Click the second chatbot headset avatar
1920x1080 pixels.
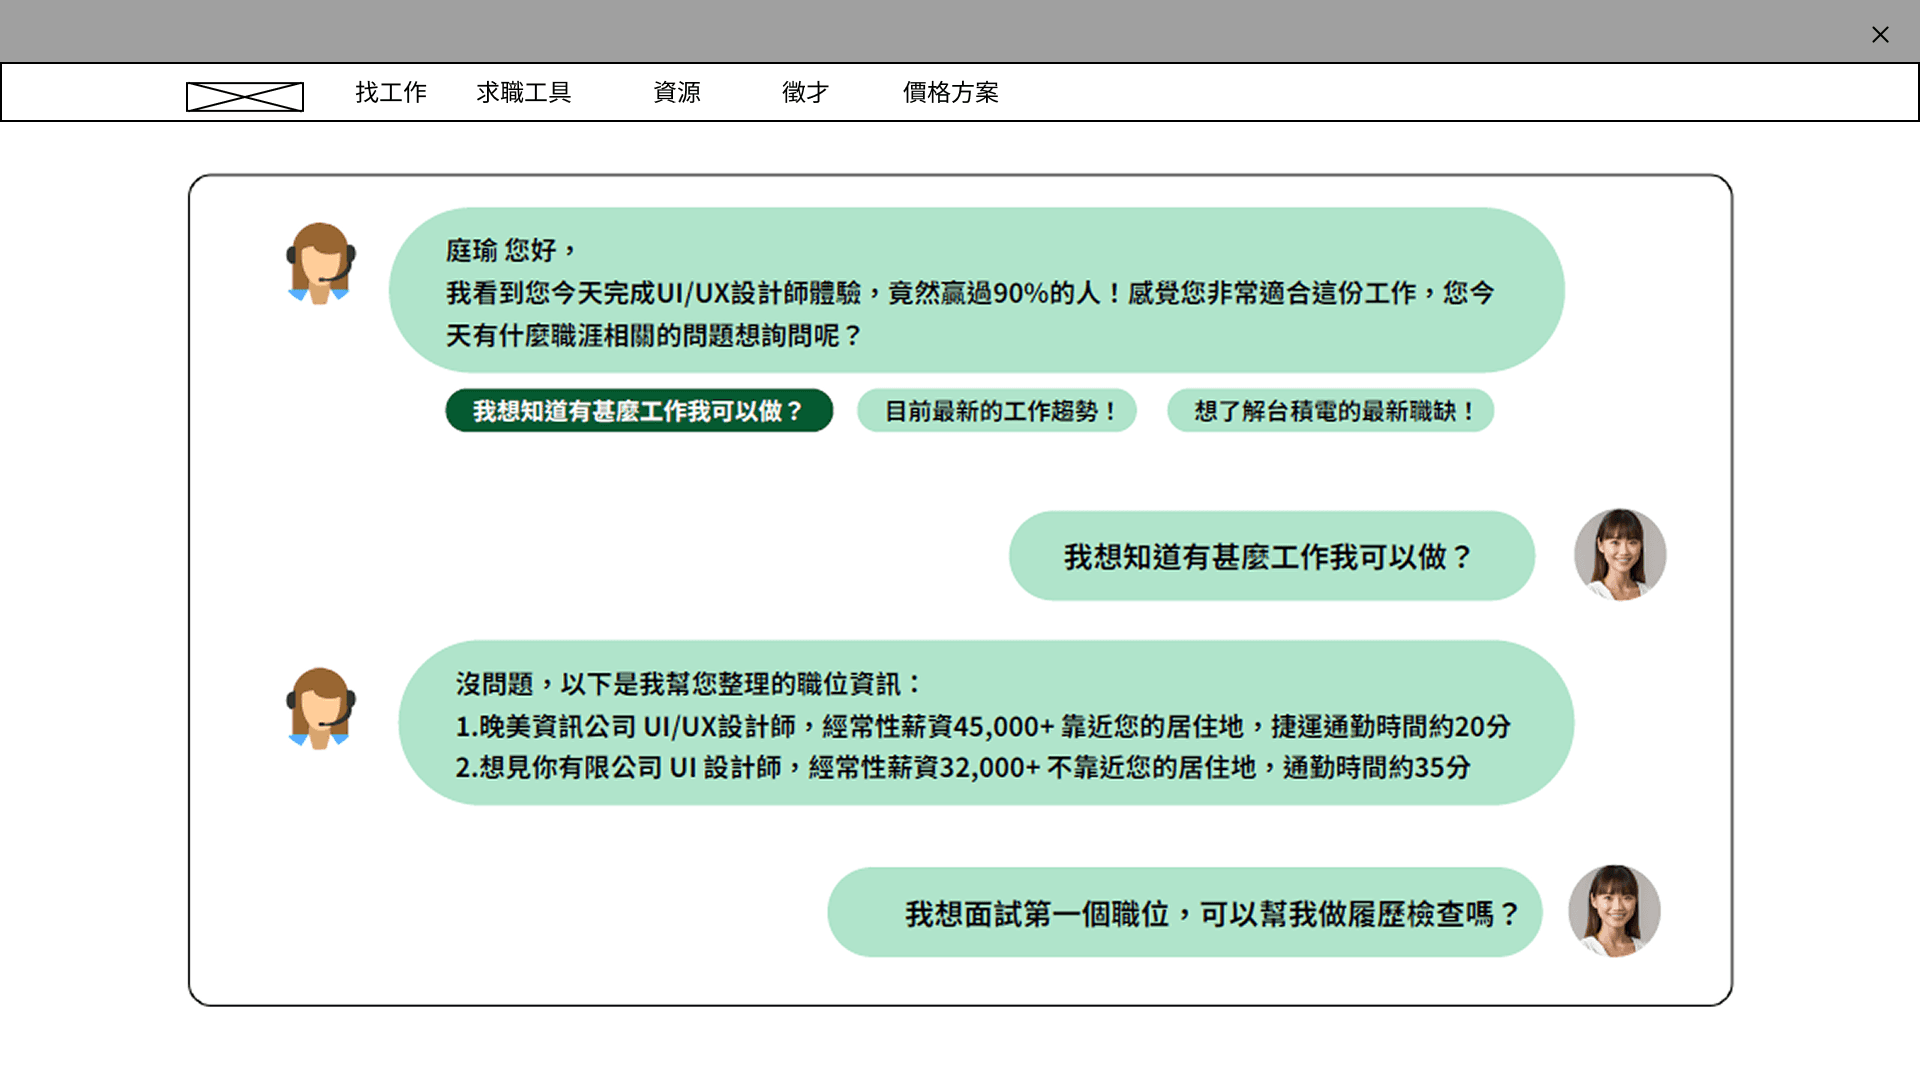tap(320, 708)
